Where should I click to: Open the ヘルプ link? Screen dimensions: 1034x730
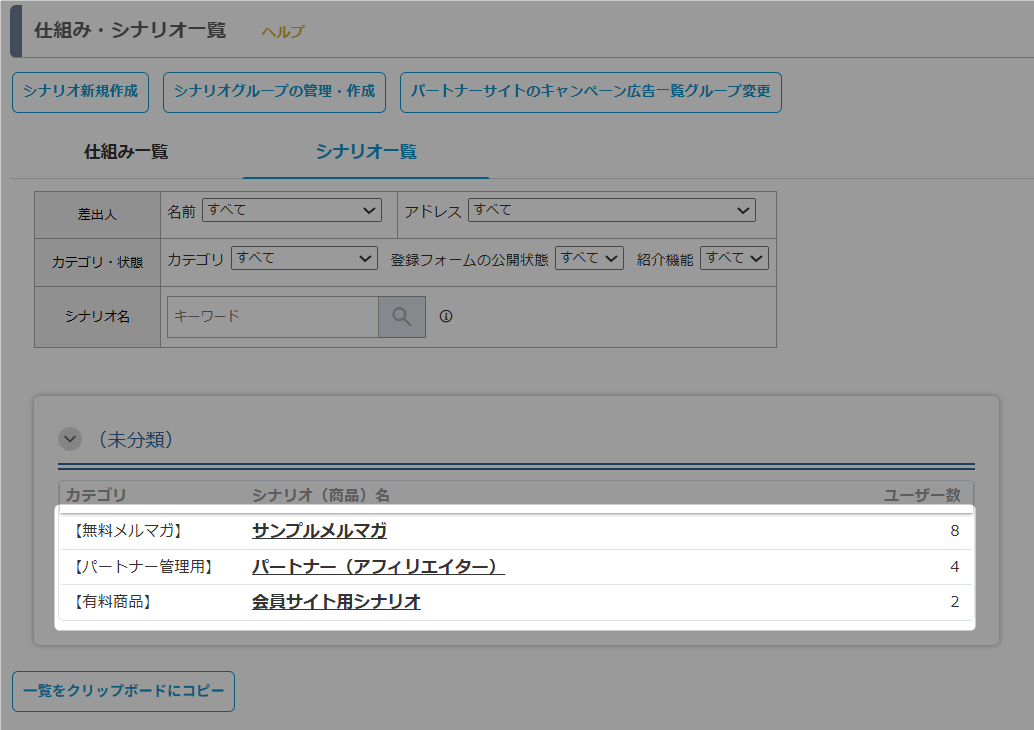point(283,32)
